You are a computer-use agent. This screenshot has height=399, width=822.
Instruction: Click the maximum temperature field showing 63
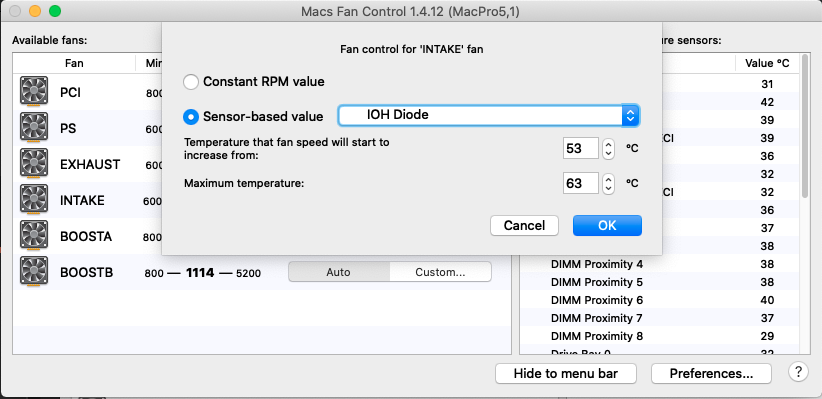(580, 184)
